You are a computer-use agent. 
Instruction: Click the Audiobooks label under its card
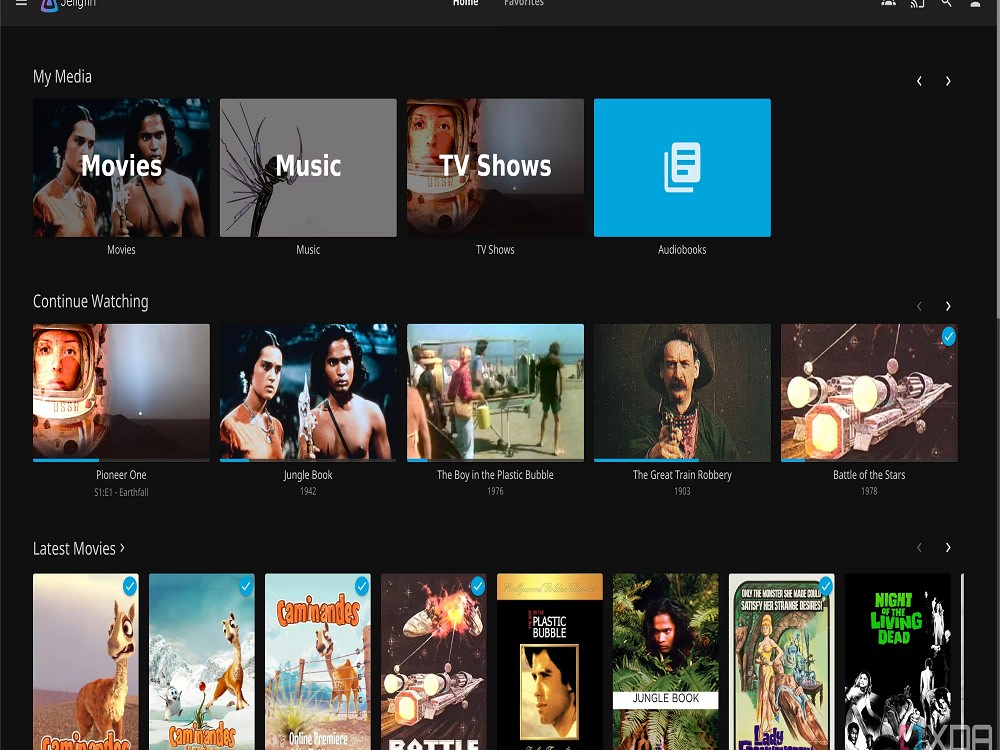click(682, 249)
